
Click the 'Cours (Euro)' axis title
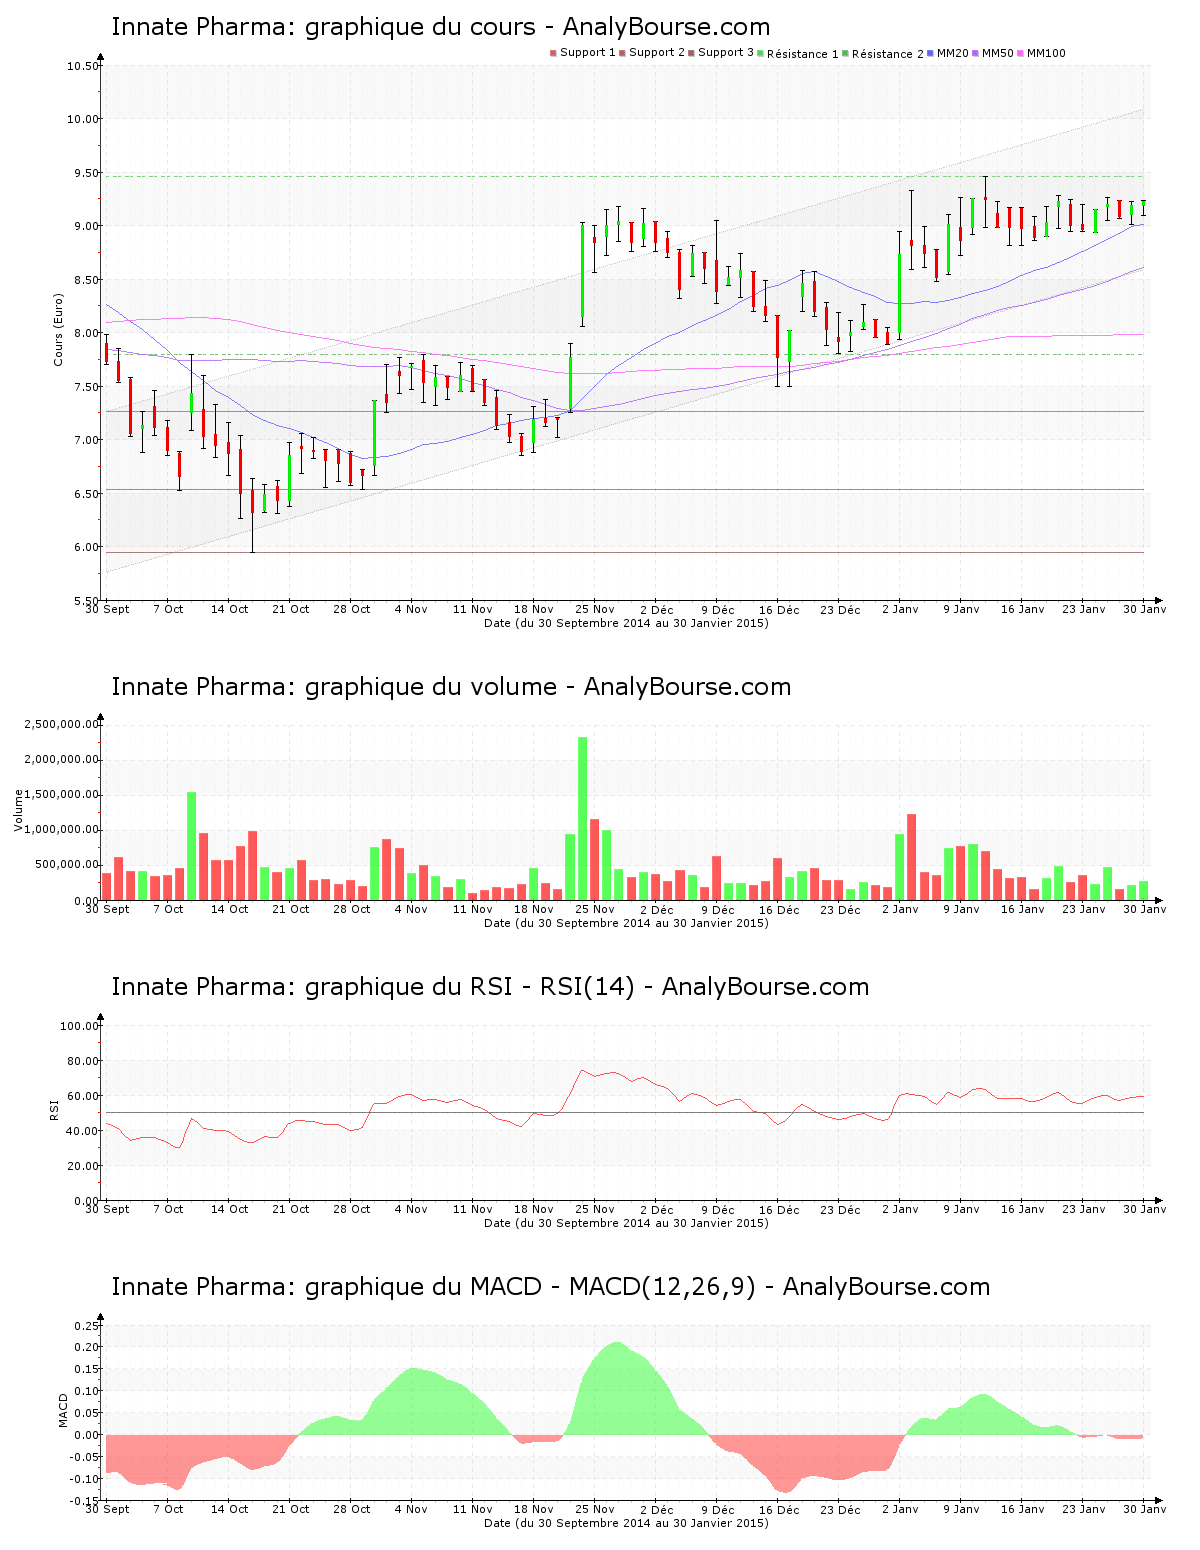pos(58,329)
